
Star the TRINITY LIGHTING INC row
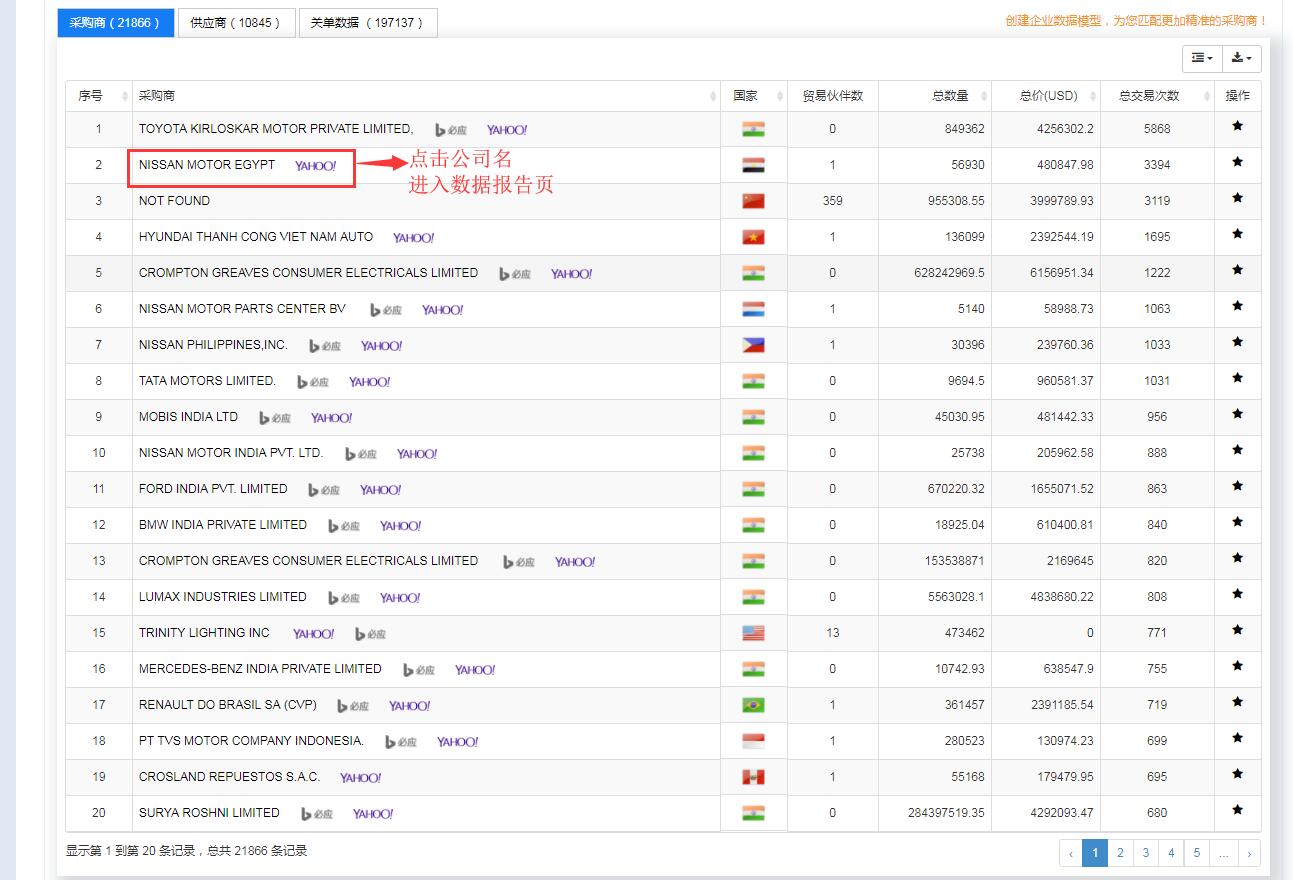[x=1237, y=630]
